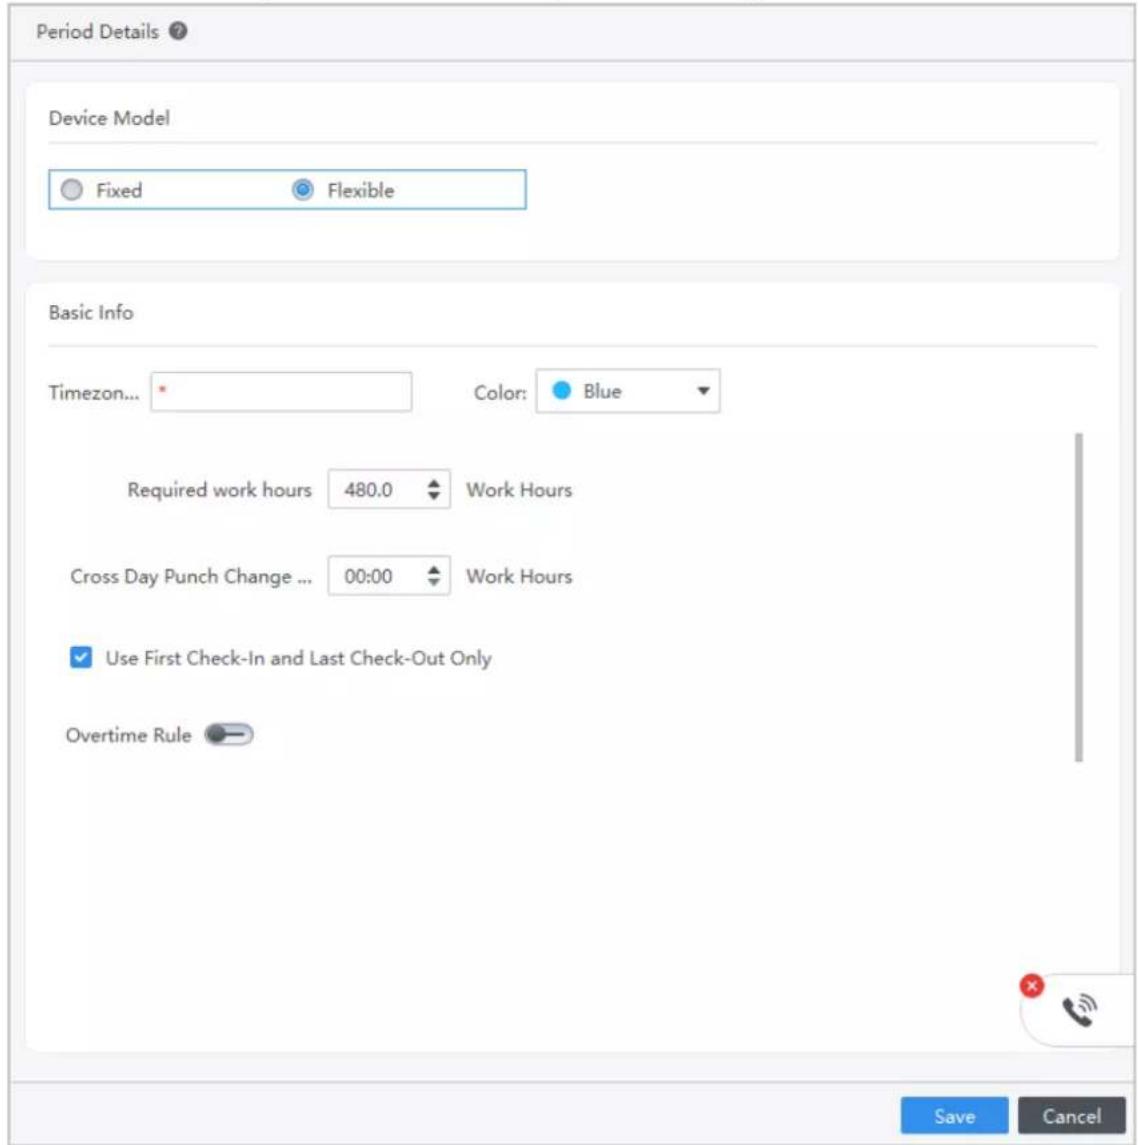
Task: Decrease Required work hours with down arrow
Action: pyautogui.click(x=434, y=496)
